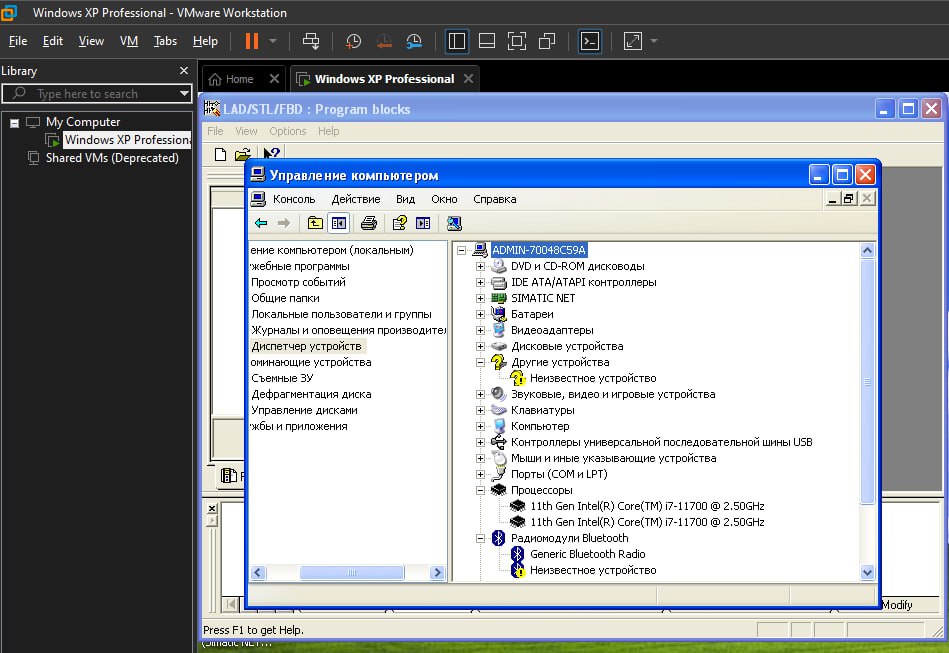Click the properties help toolbar icon
949x653 pixels.
tap(399, 223)
